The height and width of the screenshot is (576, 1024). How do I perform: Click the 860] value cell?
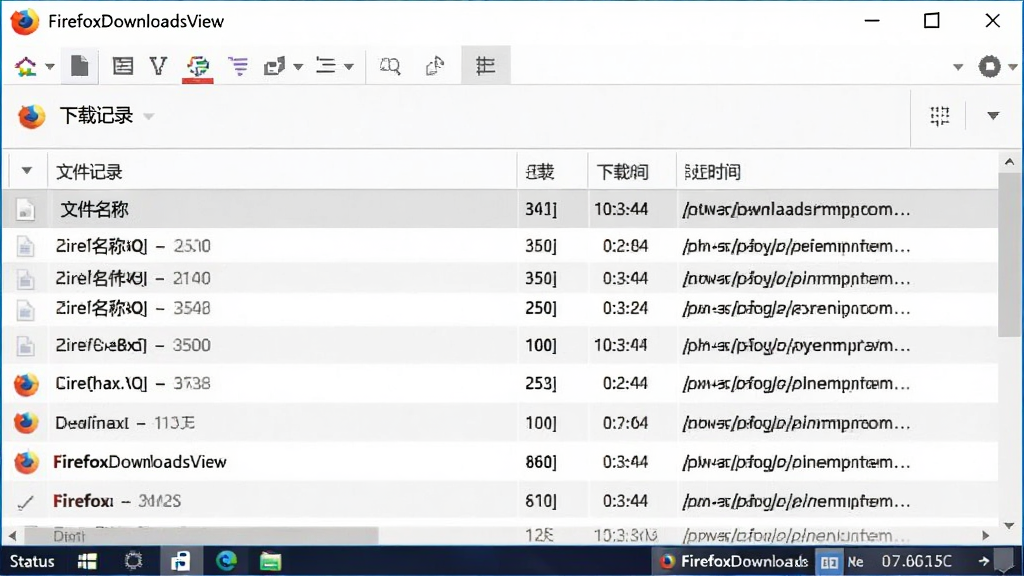(x=541, y=462)
